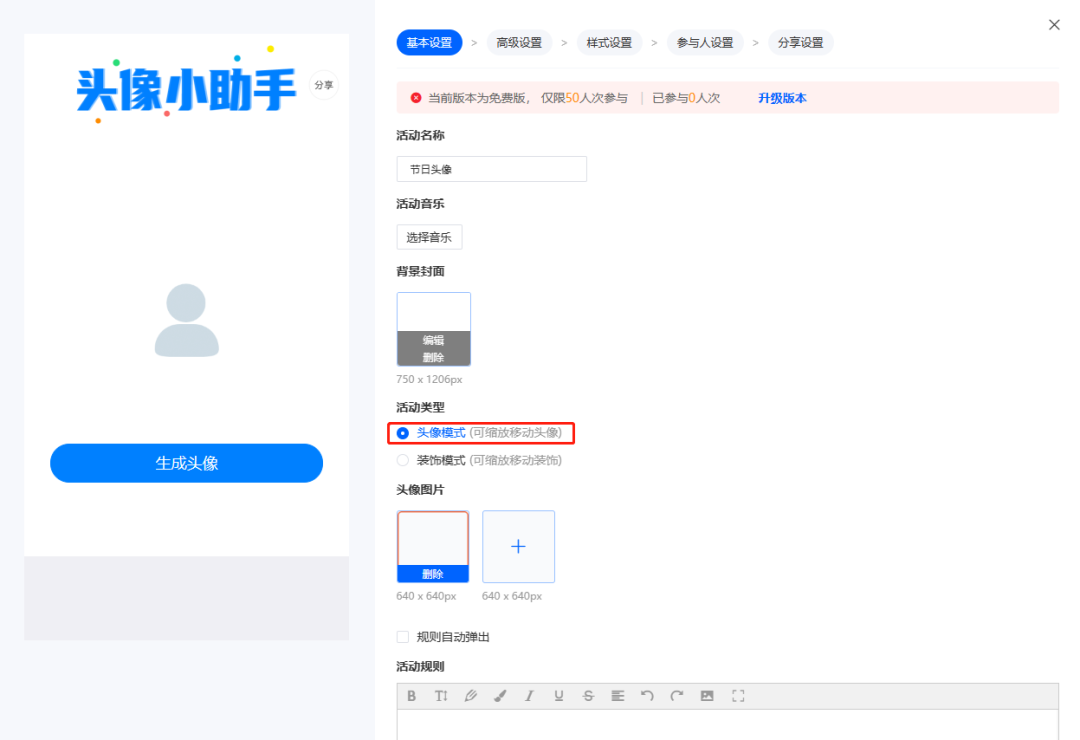The image size is (1080, 740).
Task: Toggle underline formatting
Action: click(x=559, y=696)
